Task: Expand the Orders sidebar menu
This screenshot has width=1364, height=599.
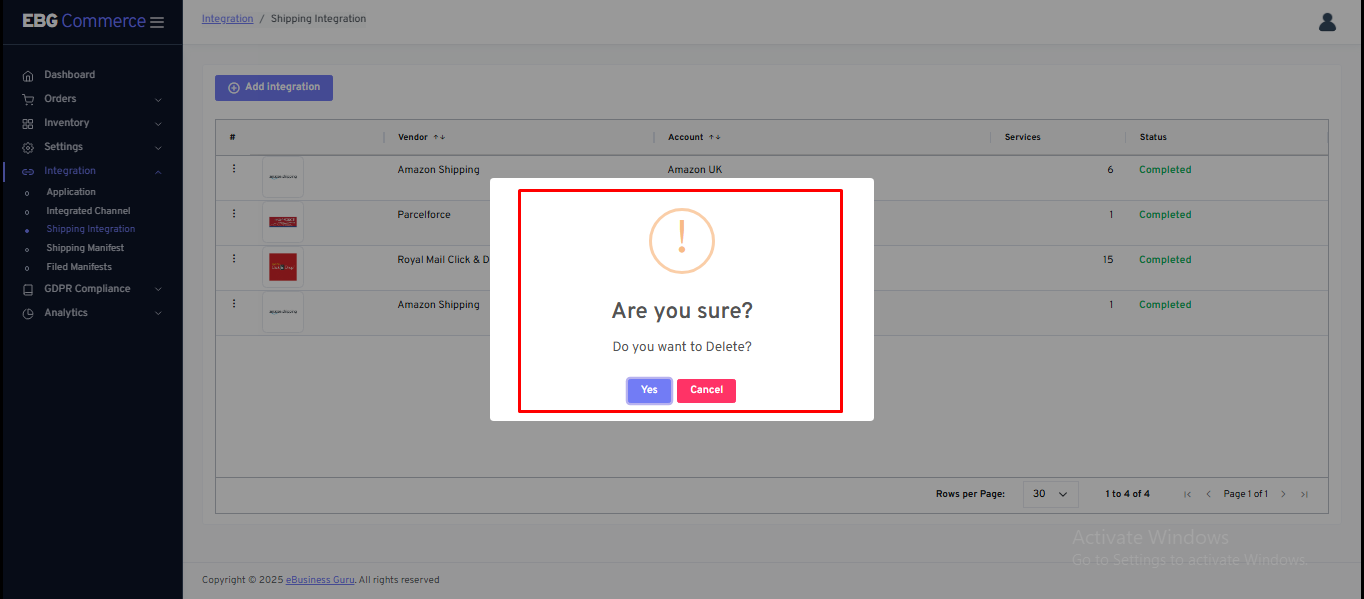Action: point(60,99)
